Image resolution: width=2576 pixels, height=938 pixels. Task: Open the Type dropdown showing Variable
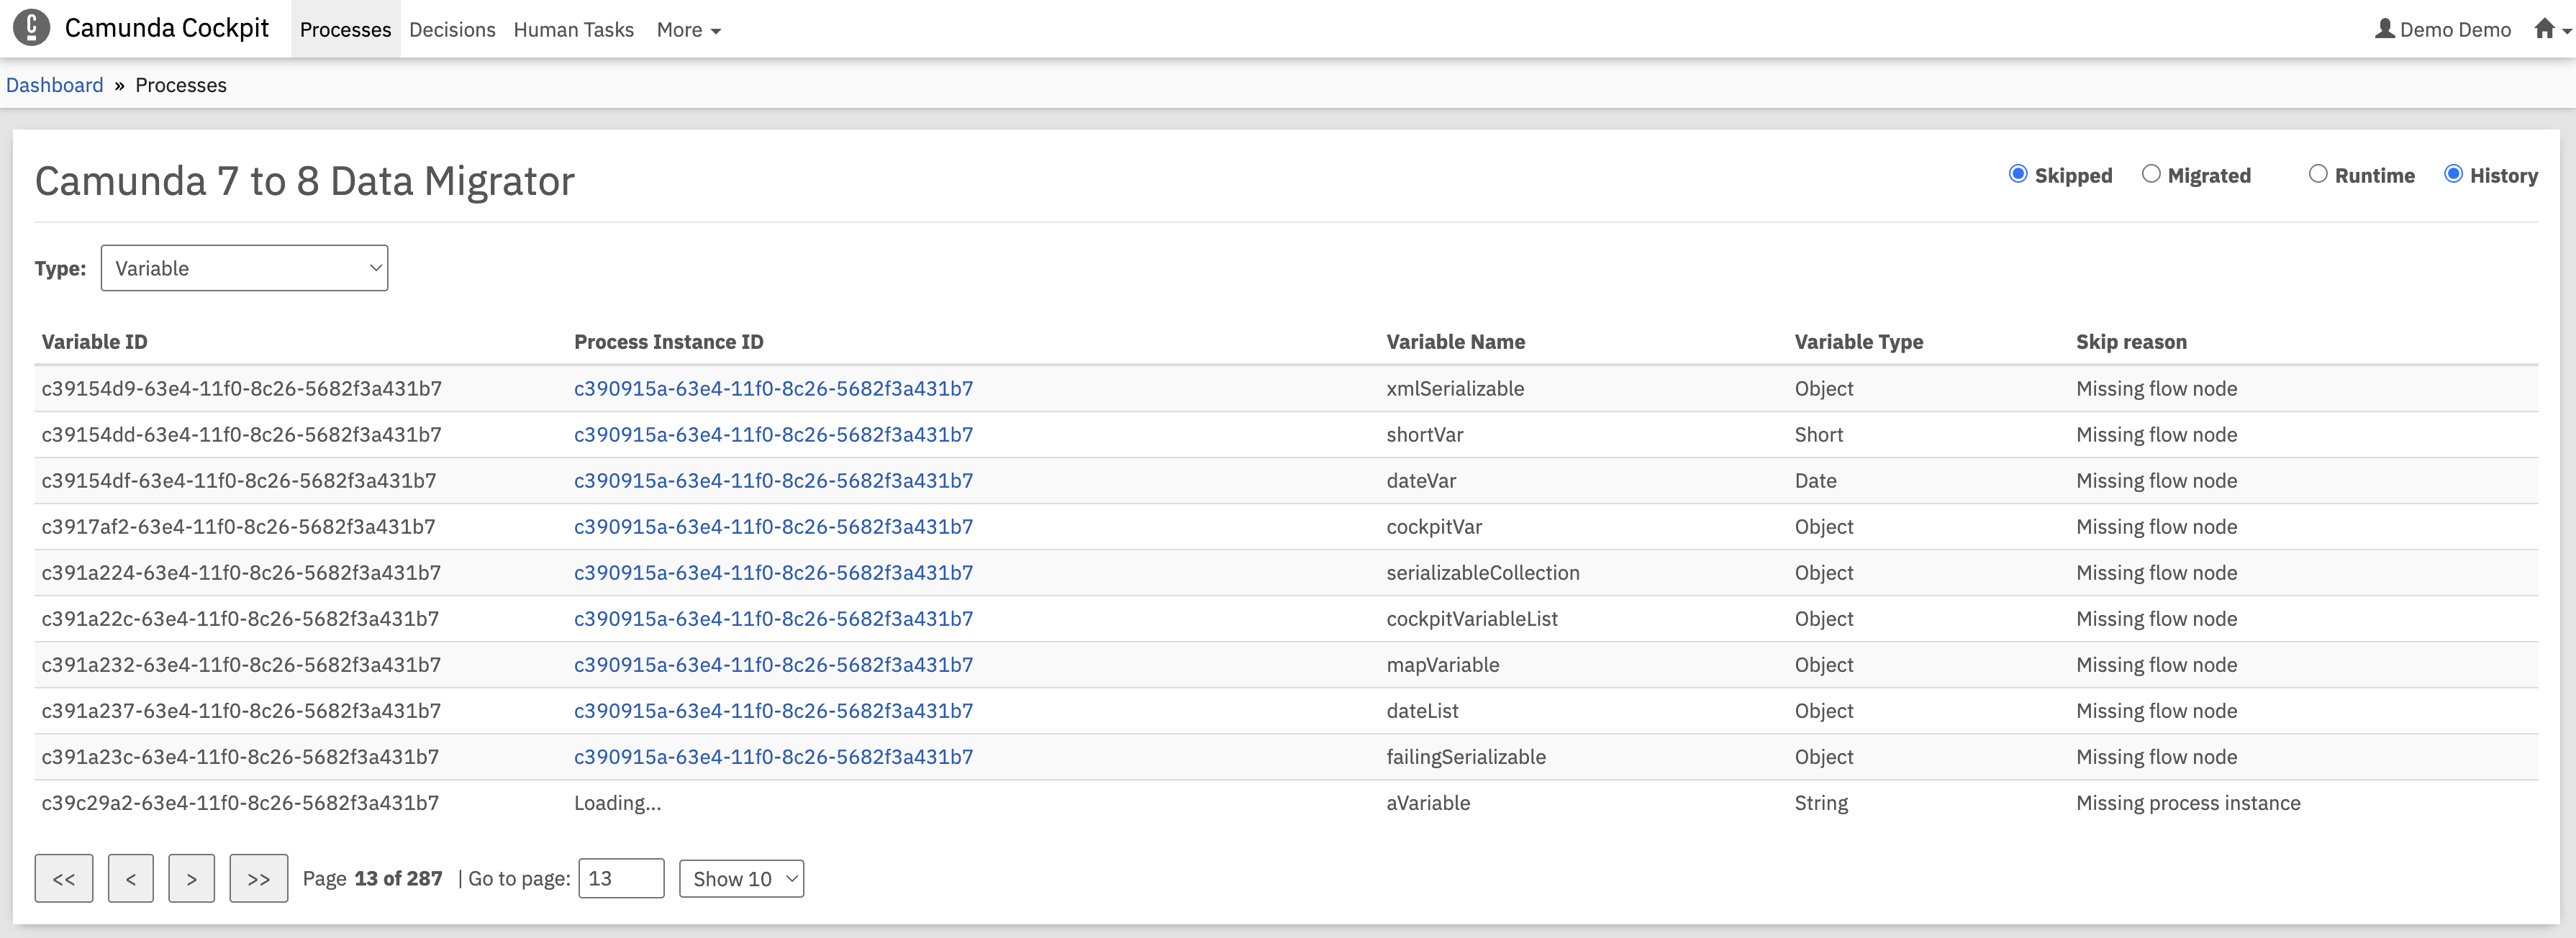(244, 268)
